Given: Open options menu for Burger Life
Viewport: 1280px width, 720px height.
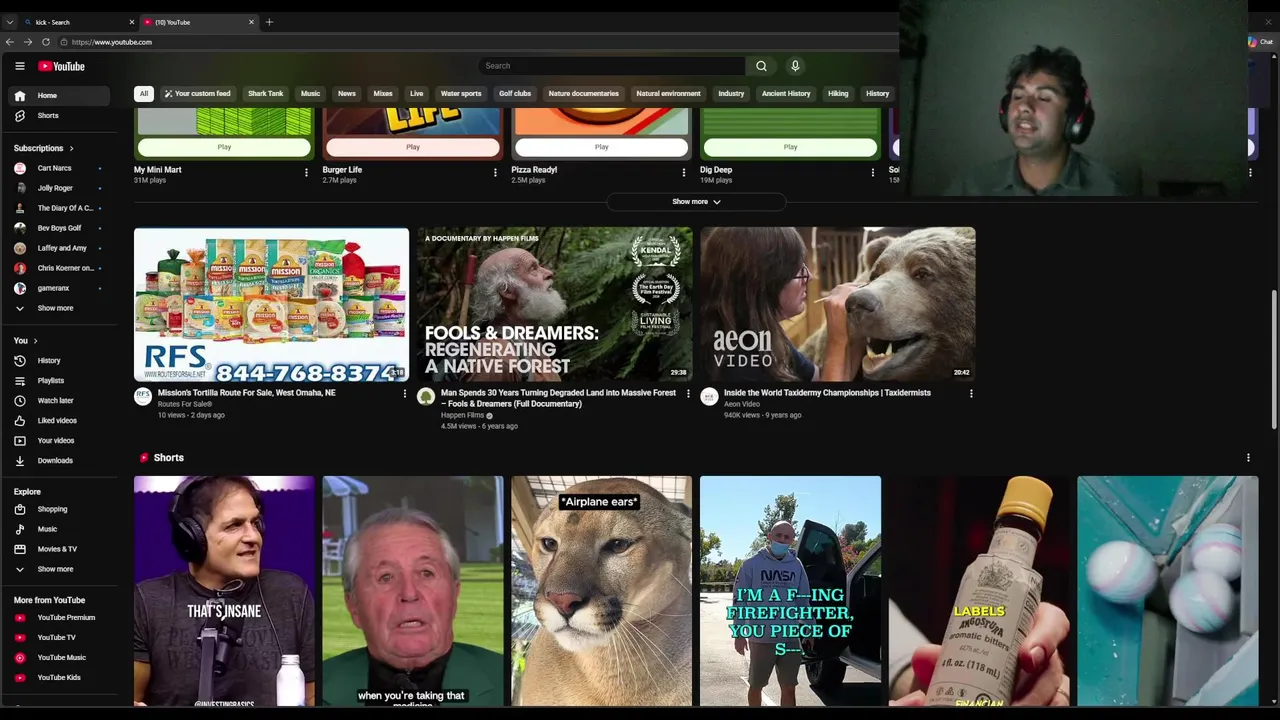Looking at the screenshot, I should [x=495, y=172].
